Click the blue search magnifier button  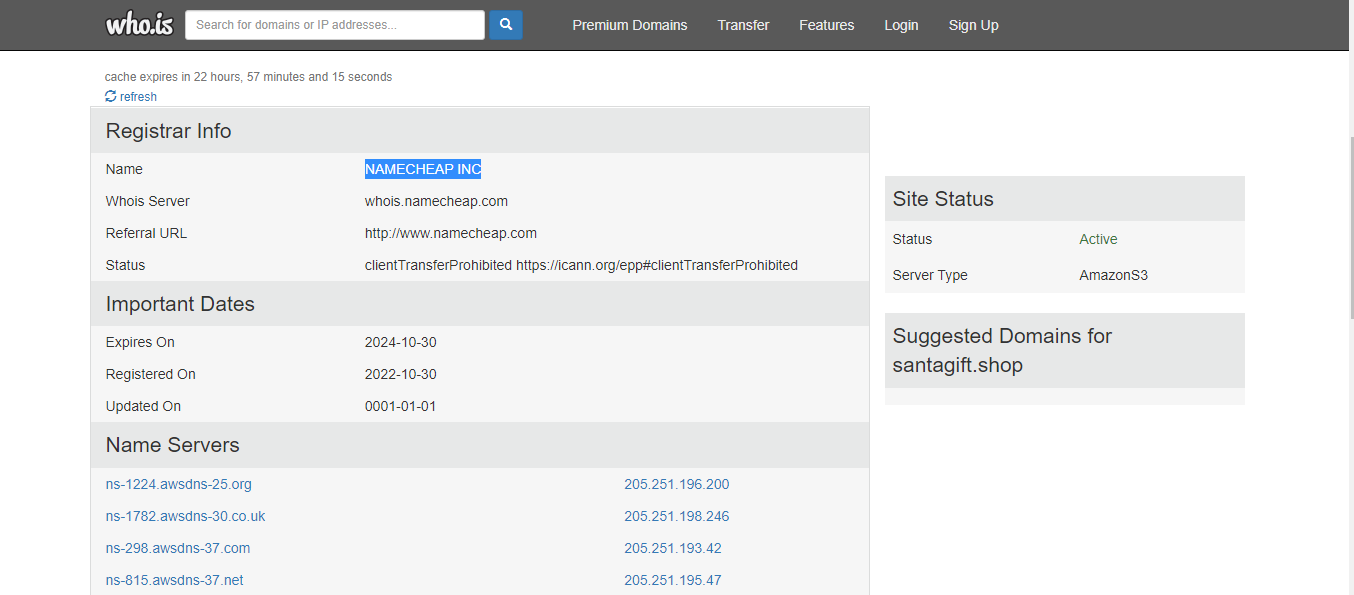pos(506,25)
